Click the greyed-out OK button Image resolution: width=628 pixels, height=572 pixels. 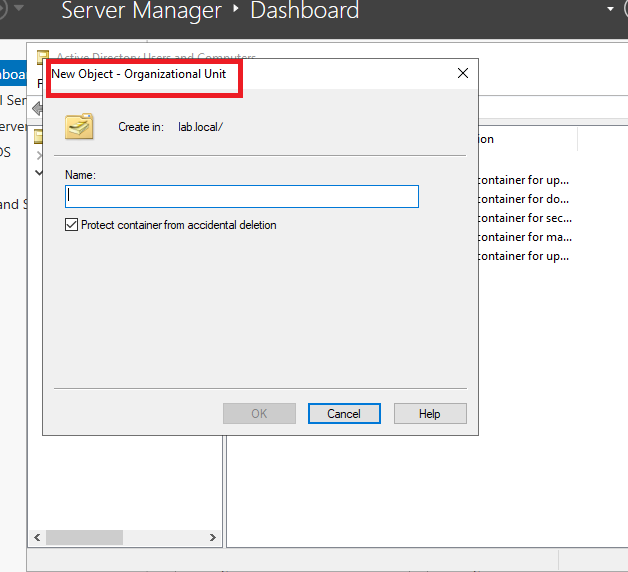(259, 414)
